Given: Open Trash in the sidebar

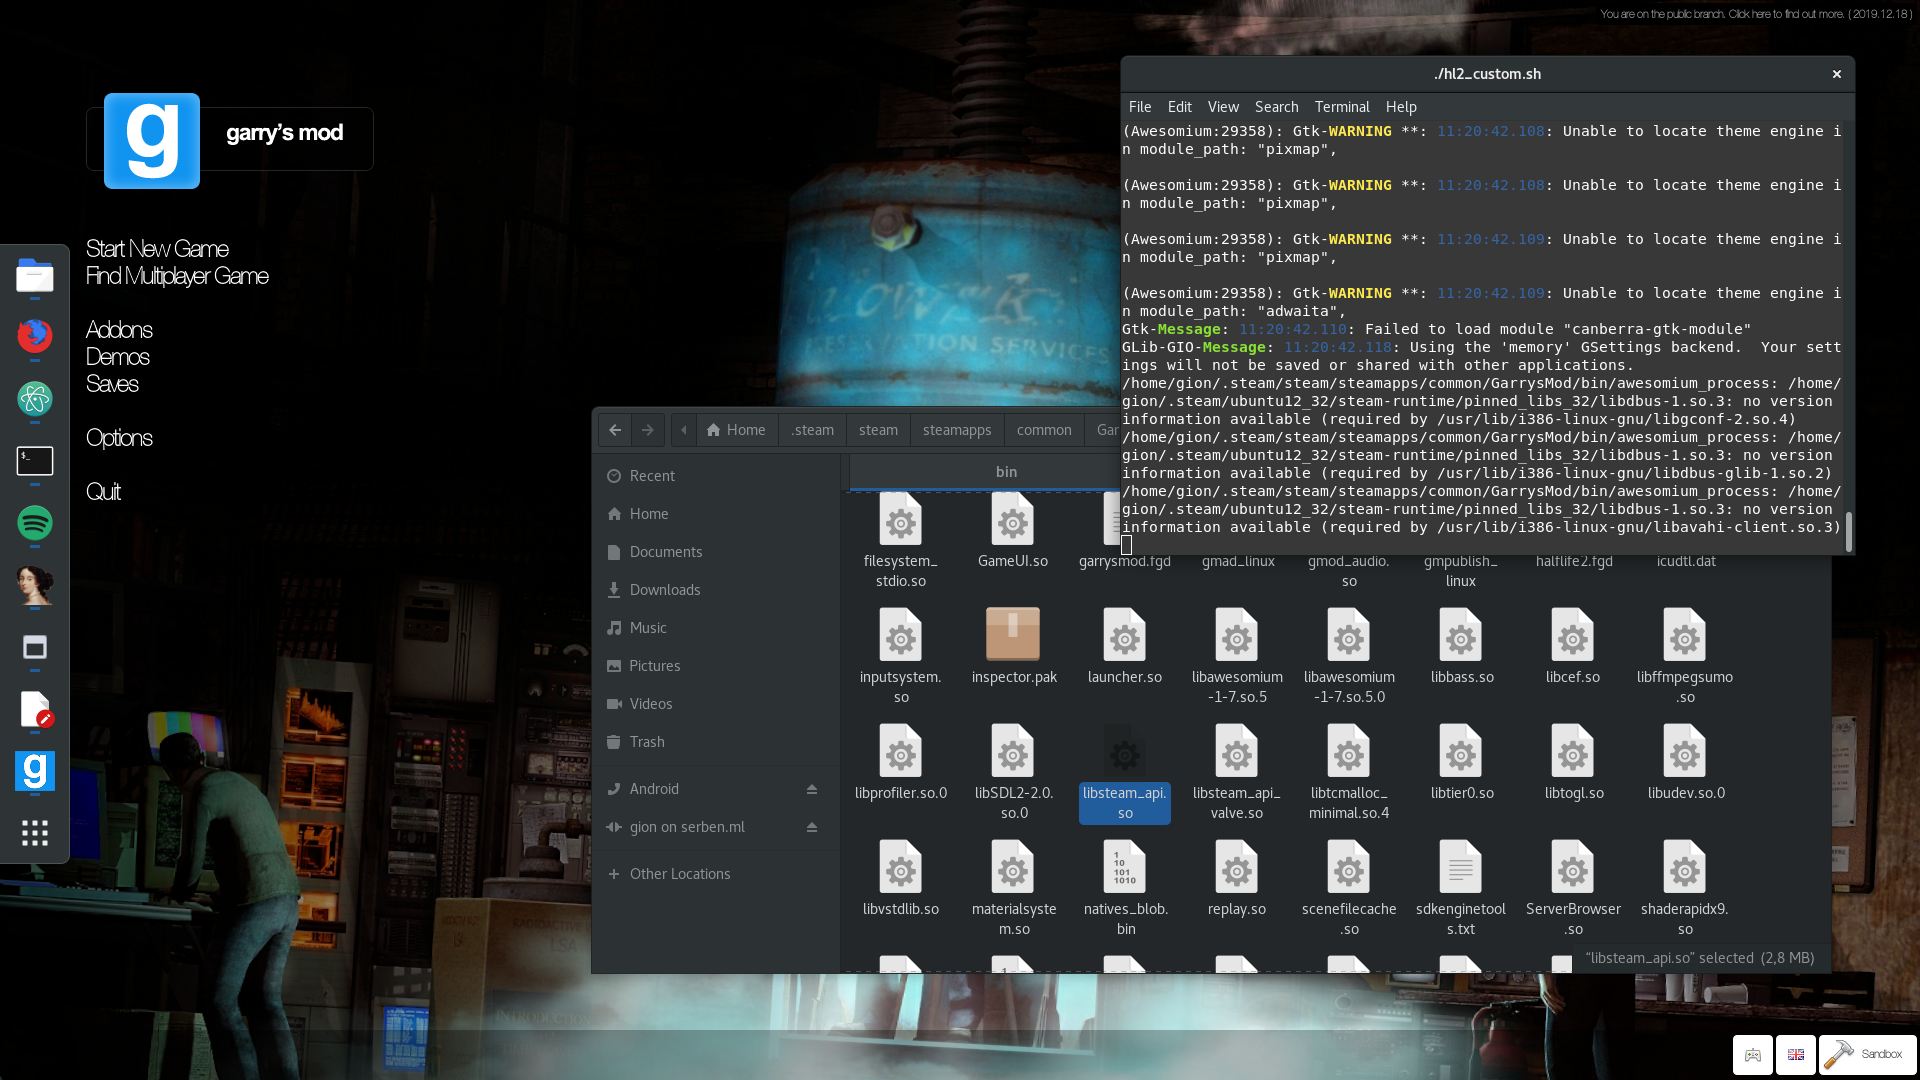Looking at the screenshot, I should pos(716,742).
